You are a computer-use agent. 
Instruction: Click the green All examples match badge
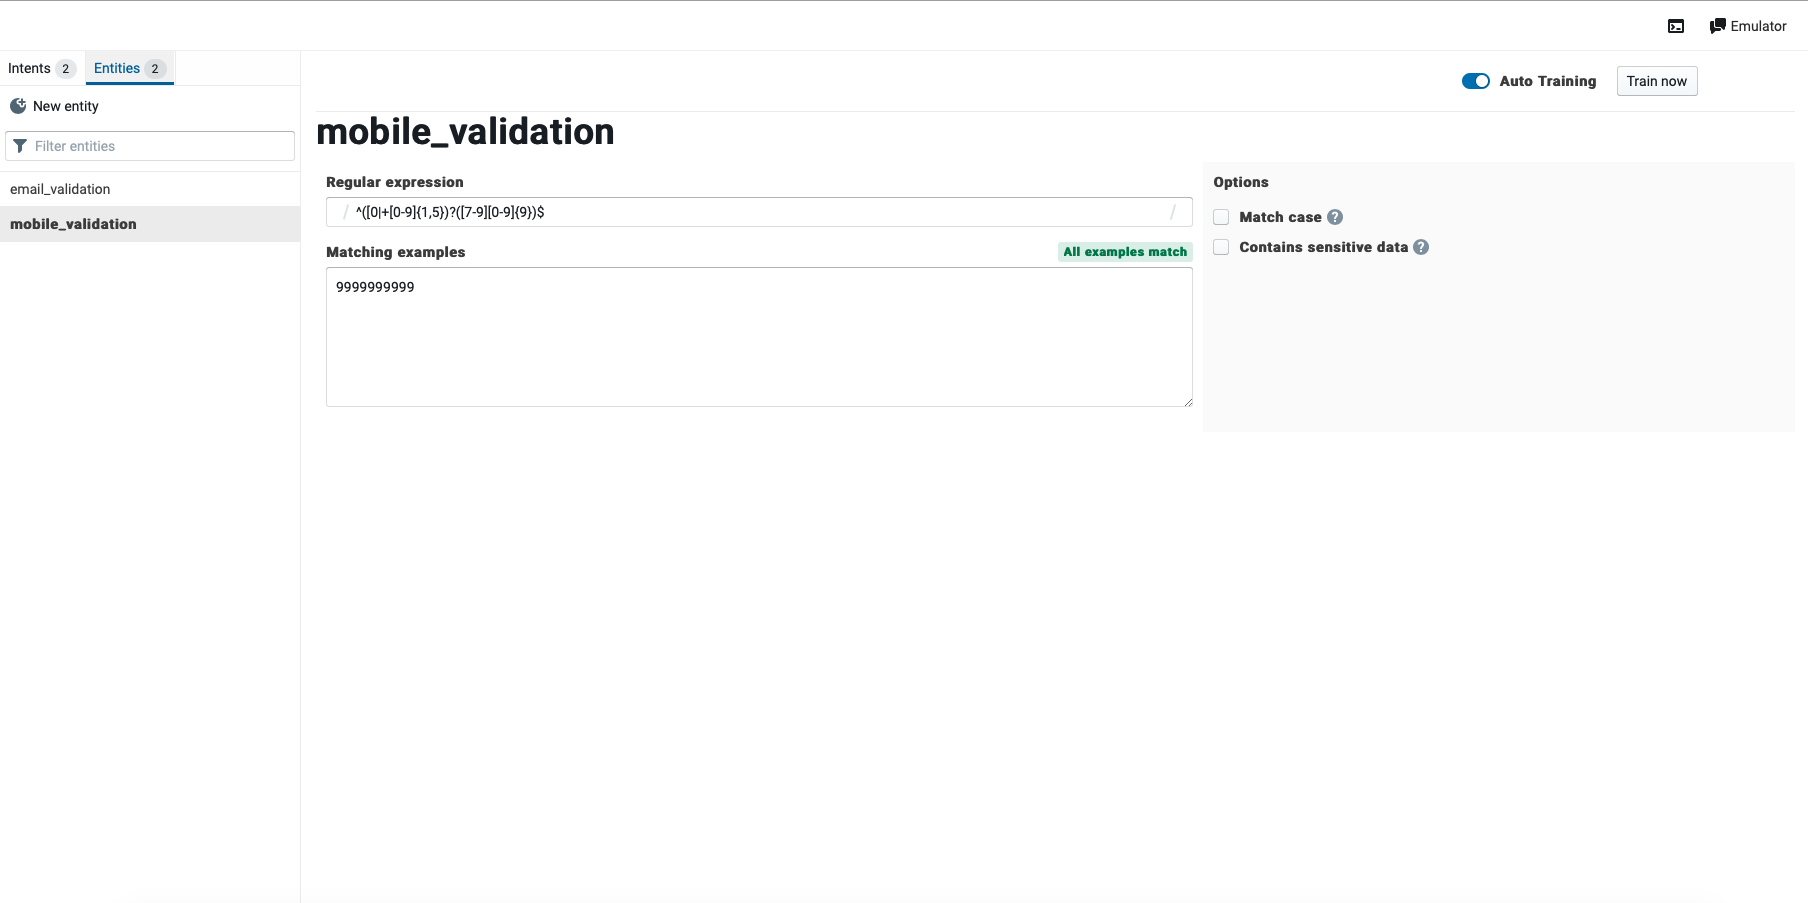click(x=1124, y=251)
